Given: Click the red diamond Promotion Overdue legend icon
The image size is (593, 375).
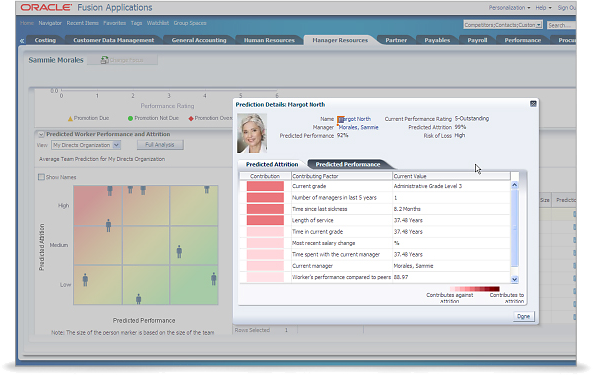Looking at the screenshot, I should (x=191, y=118).
